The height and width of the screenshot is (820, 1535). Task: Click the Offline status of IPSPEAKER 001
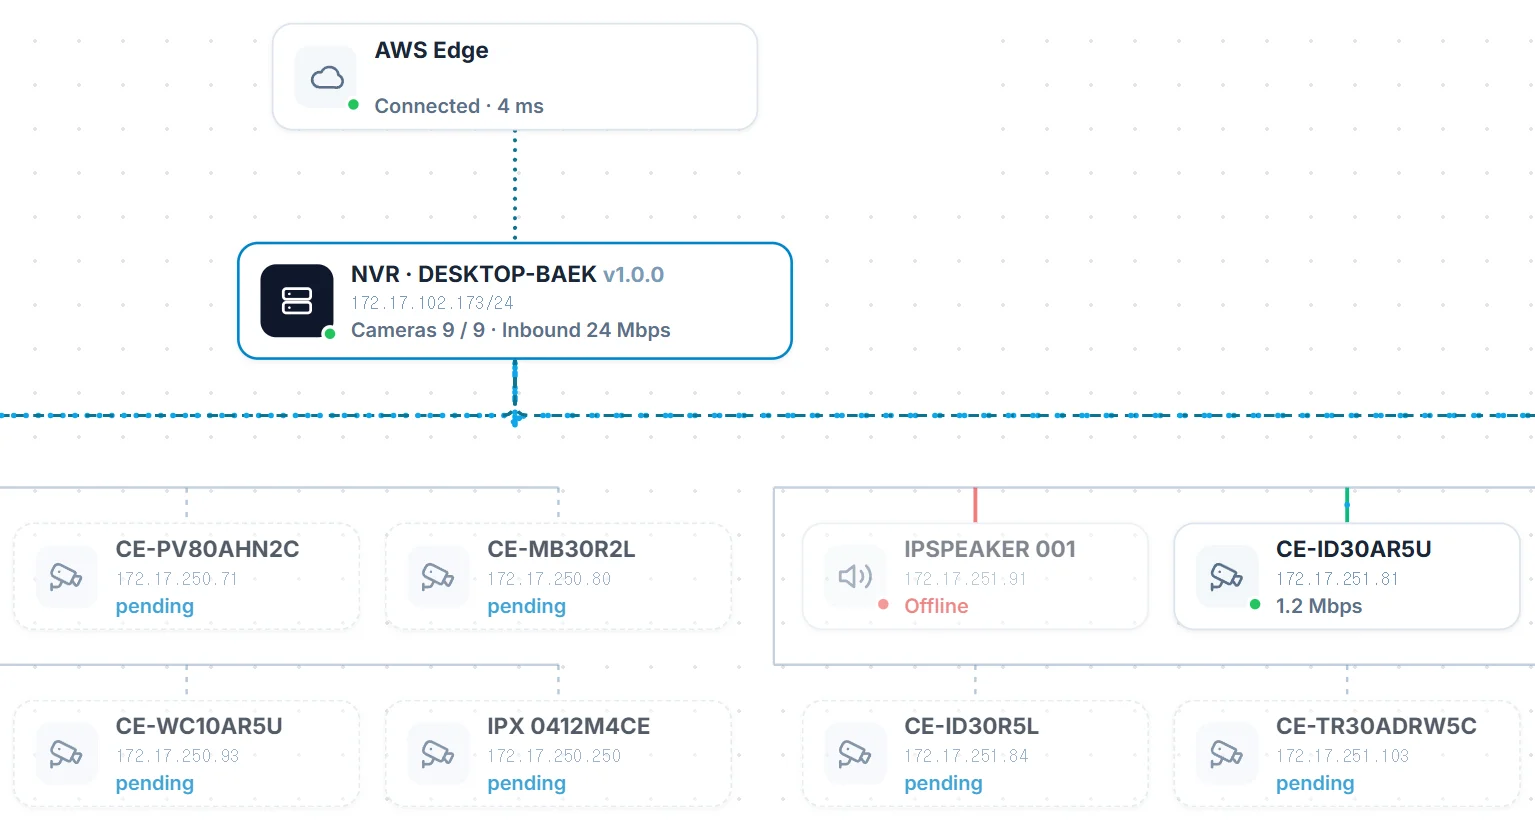pyautogui.click(x=936, y=606)
